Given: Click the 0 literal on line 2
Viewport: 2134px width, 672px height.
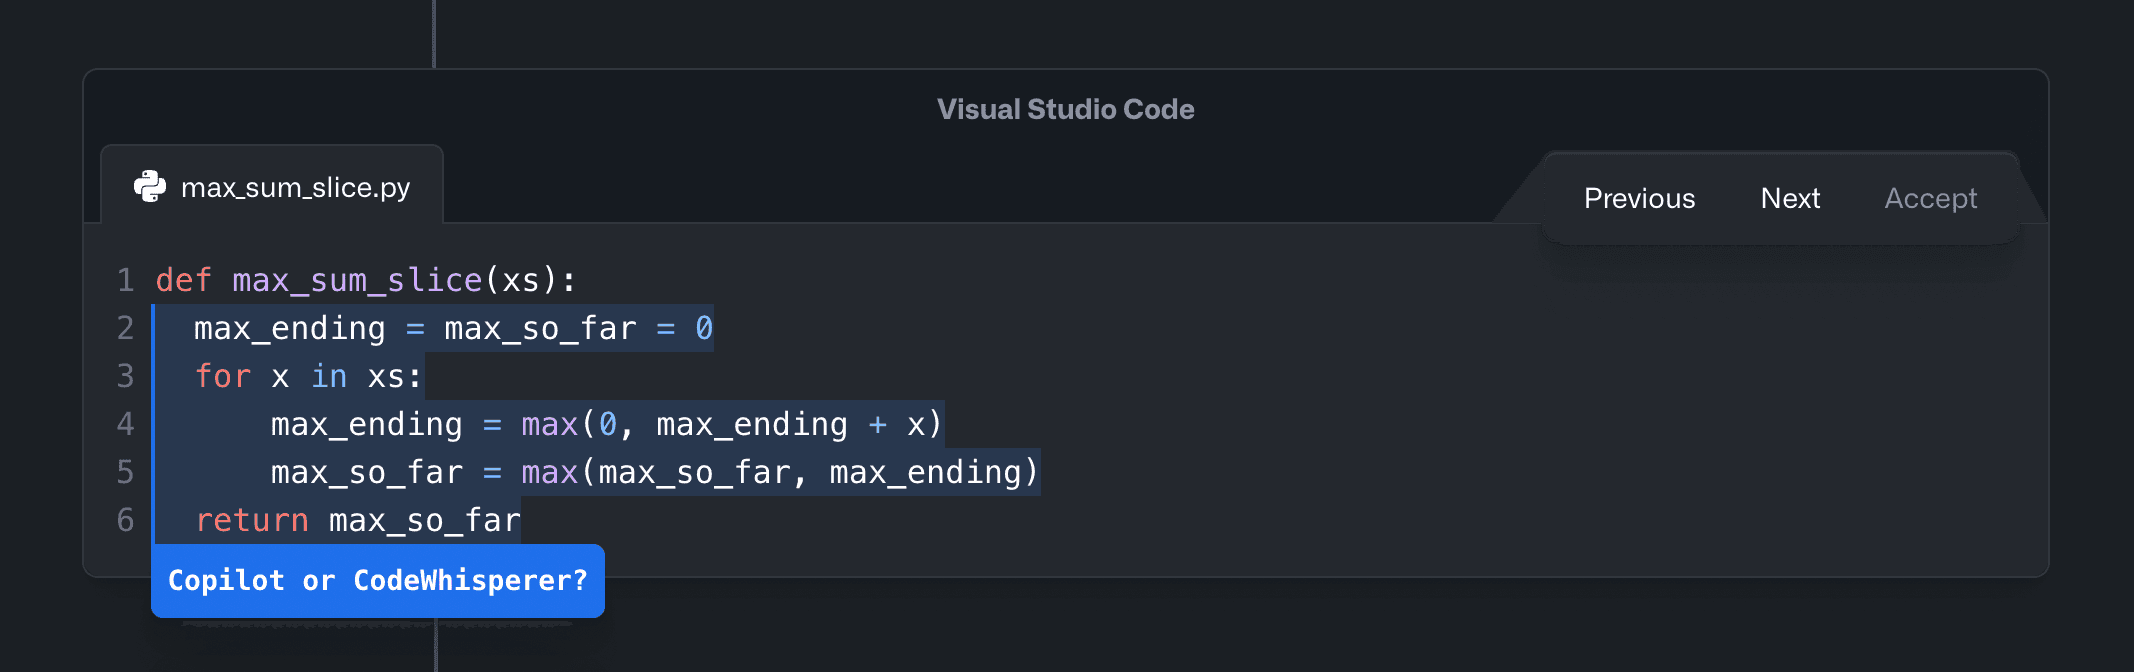Looking at the screenshot, I should (x=704, y=328).
